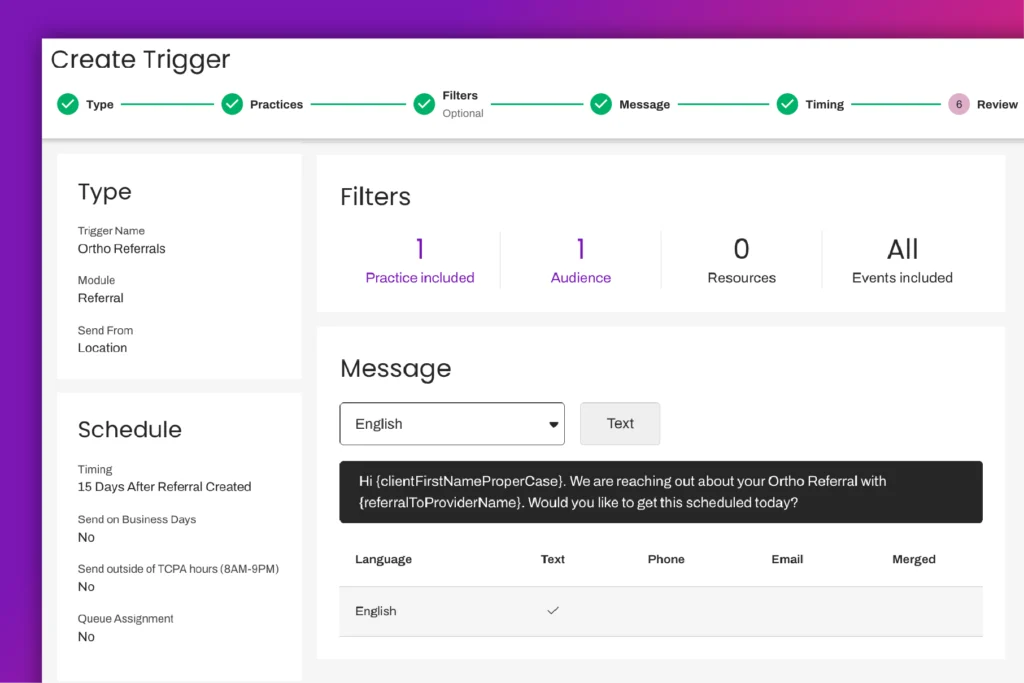Screen dimensions: 1024x683
Task: Go to the Practices step label
Action: tap(277, 105)
